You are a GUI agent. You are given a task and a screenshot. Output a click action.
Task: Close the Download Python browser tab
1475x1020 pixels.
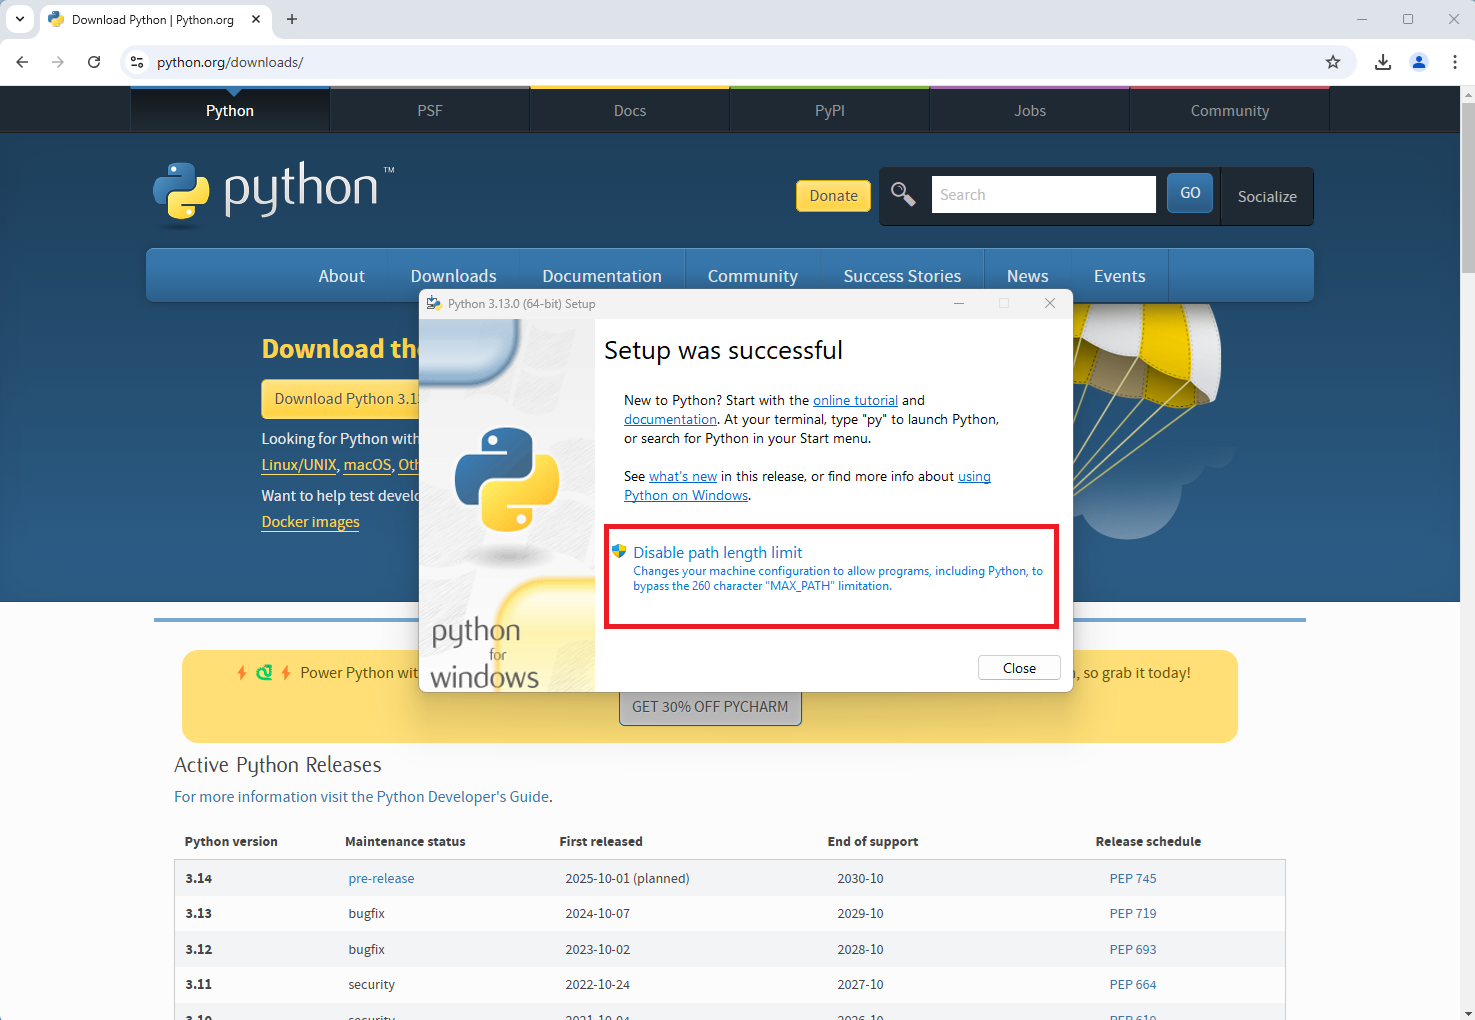(x=256, y=19)
